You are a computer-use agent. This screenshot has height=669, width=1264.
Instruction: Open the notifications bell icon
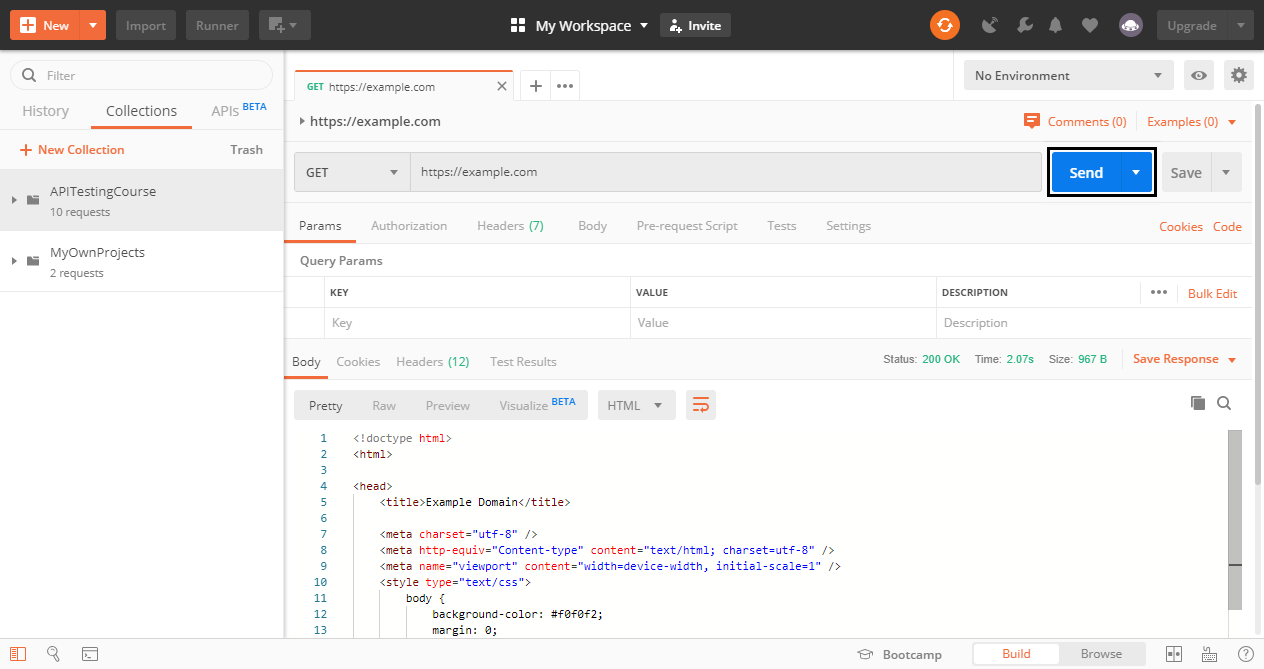pos(1055,26)
